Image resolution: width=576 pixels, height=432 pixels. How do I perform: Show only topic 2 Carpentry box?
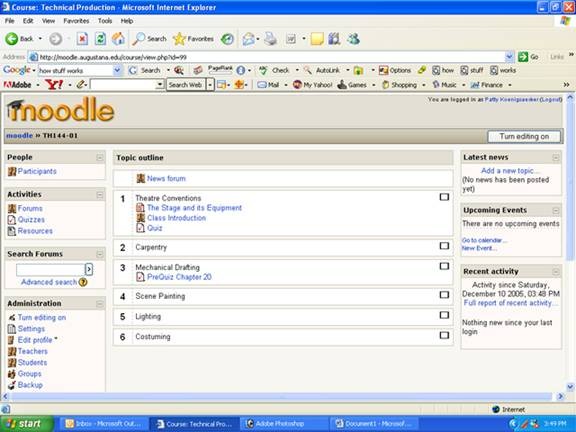pos(444,246)
